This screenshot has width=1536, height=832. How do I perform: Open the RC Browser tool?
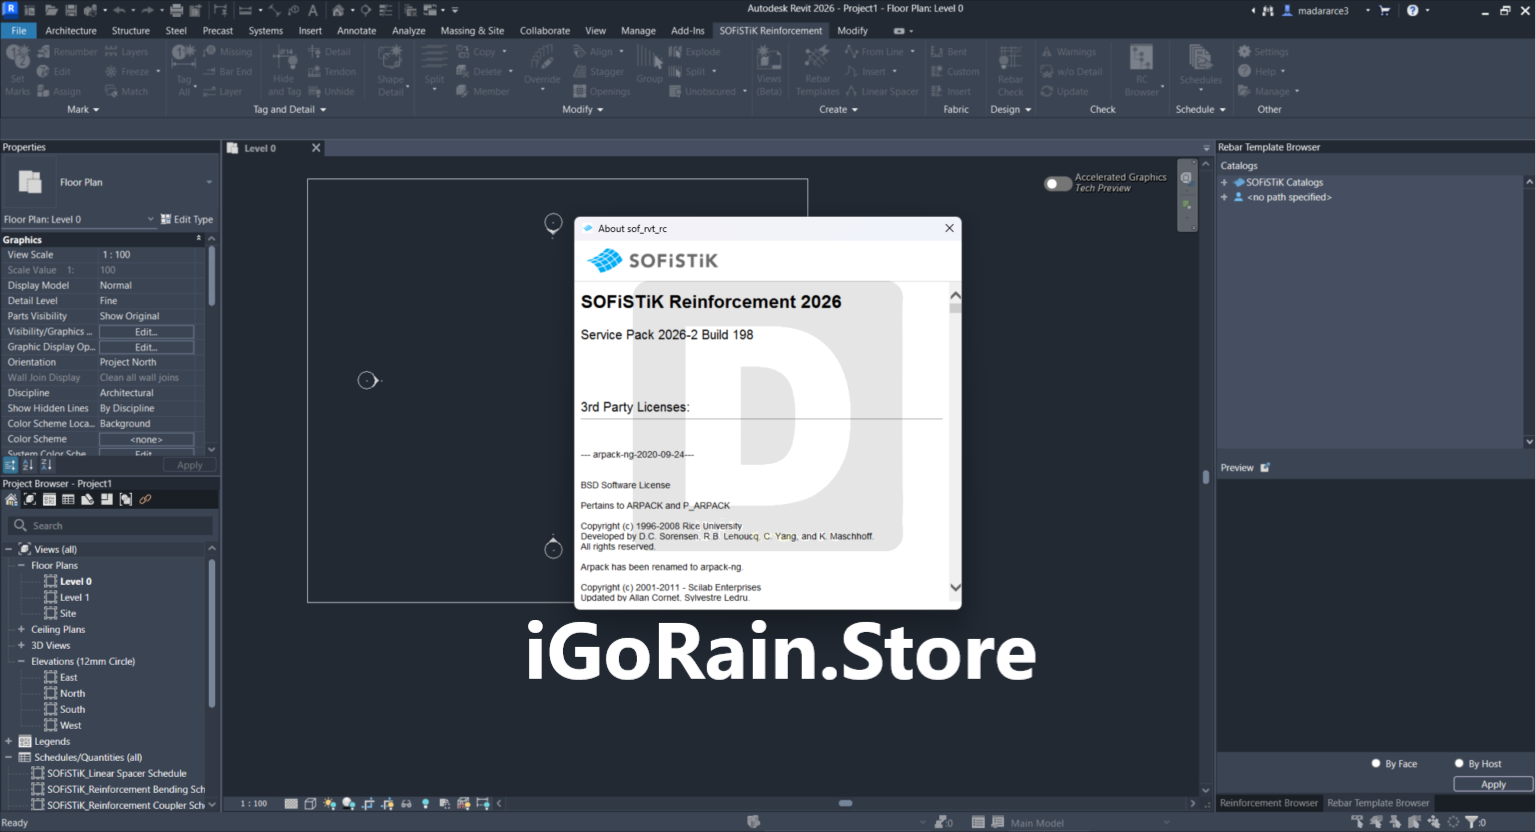coord(1141,69)
